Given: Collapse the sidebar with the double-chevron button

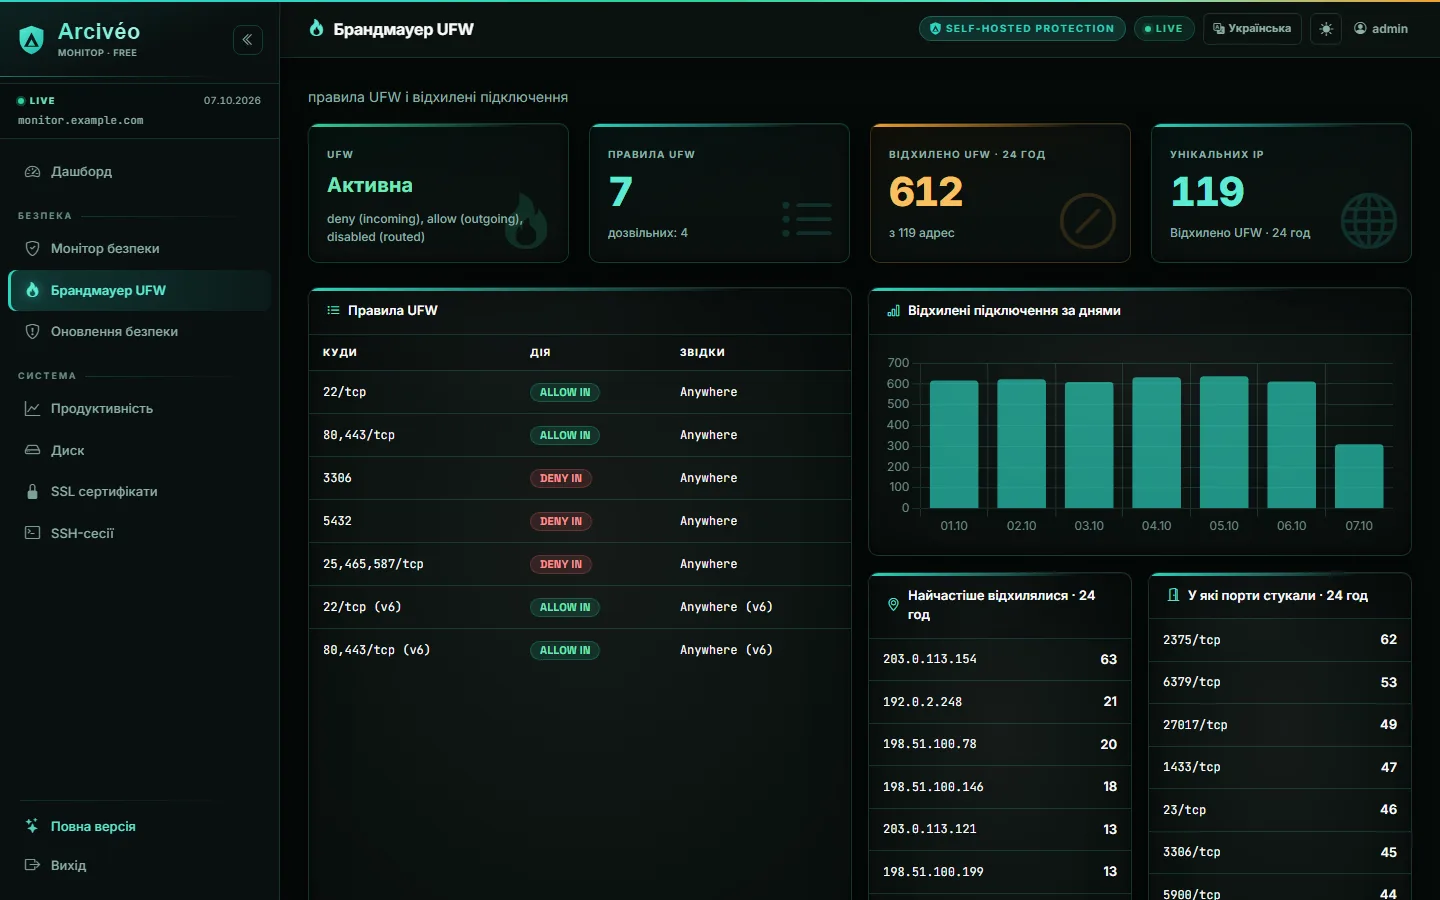Looking at the screenshot, I should 248,40.
